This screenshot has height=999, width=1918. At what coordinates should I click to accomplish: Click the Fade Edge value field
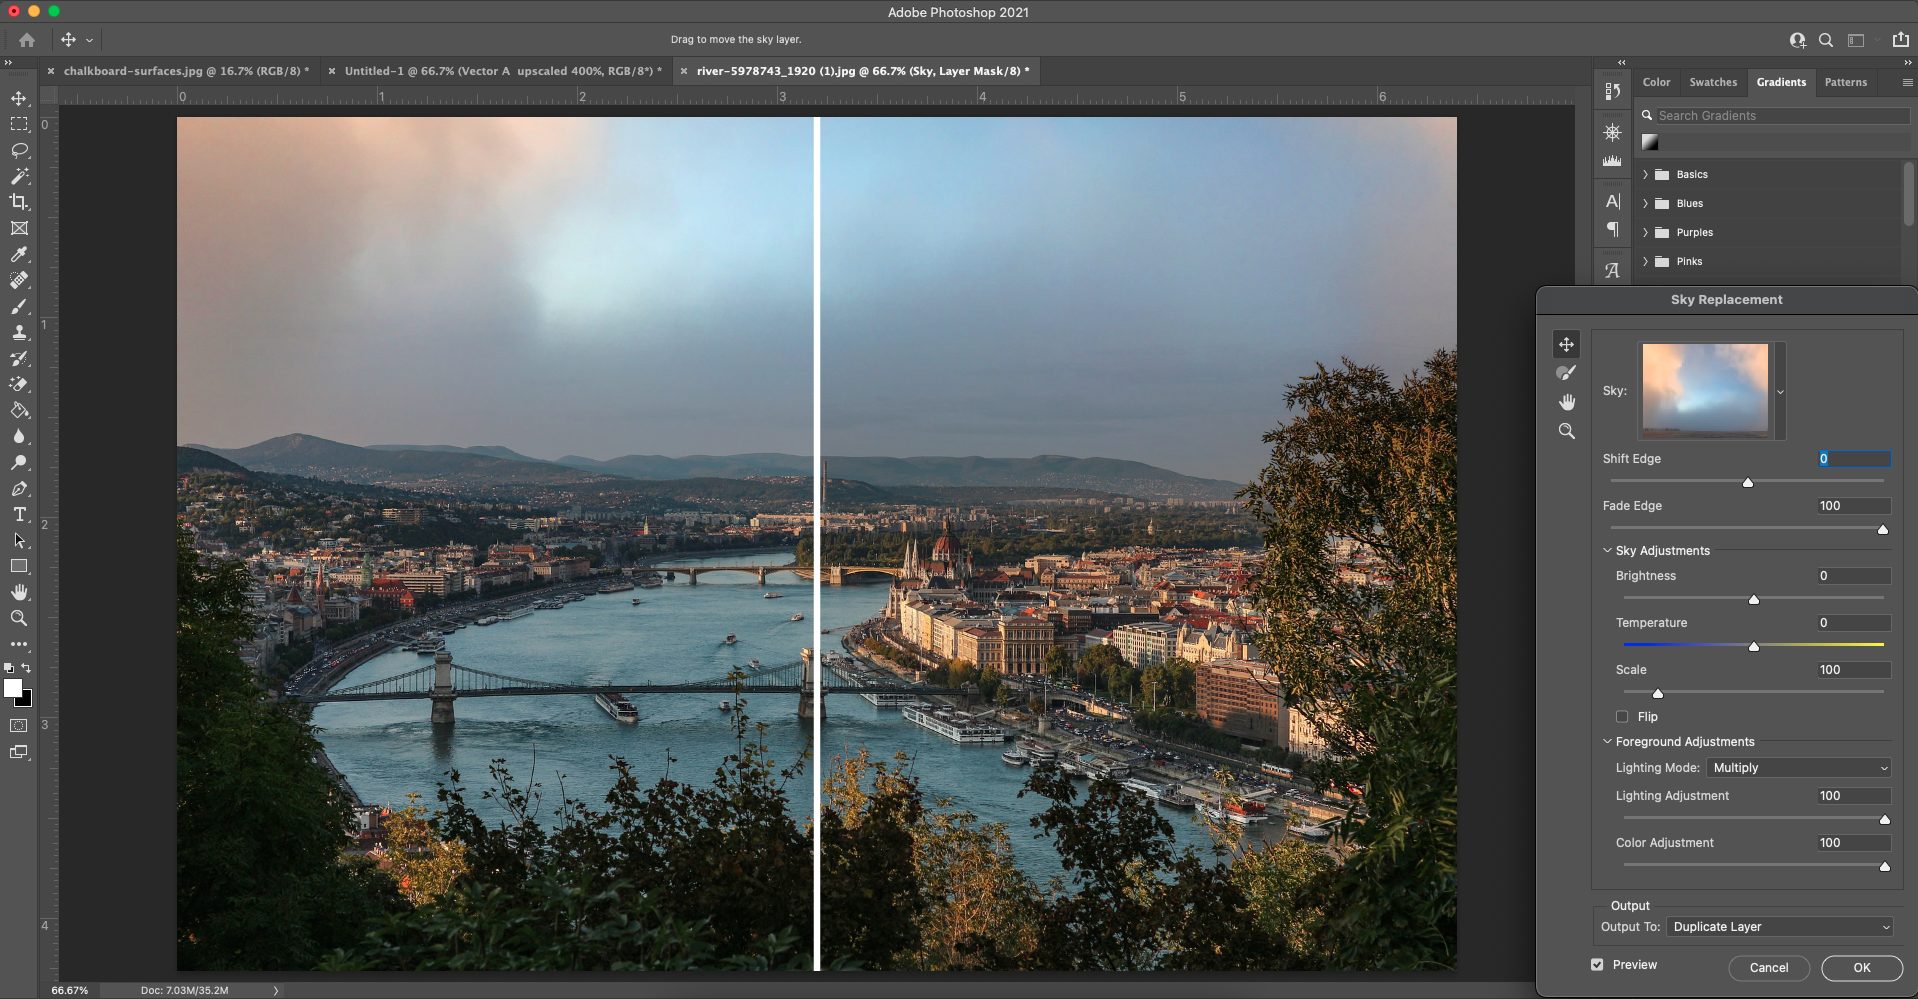1853,505
